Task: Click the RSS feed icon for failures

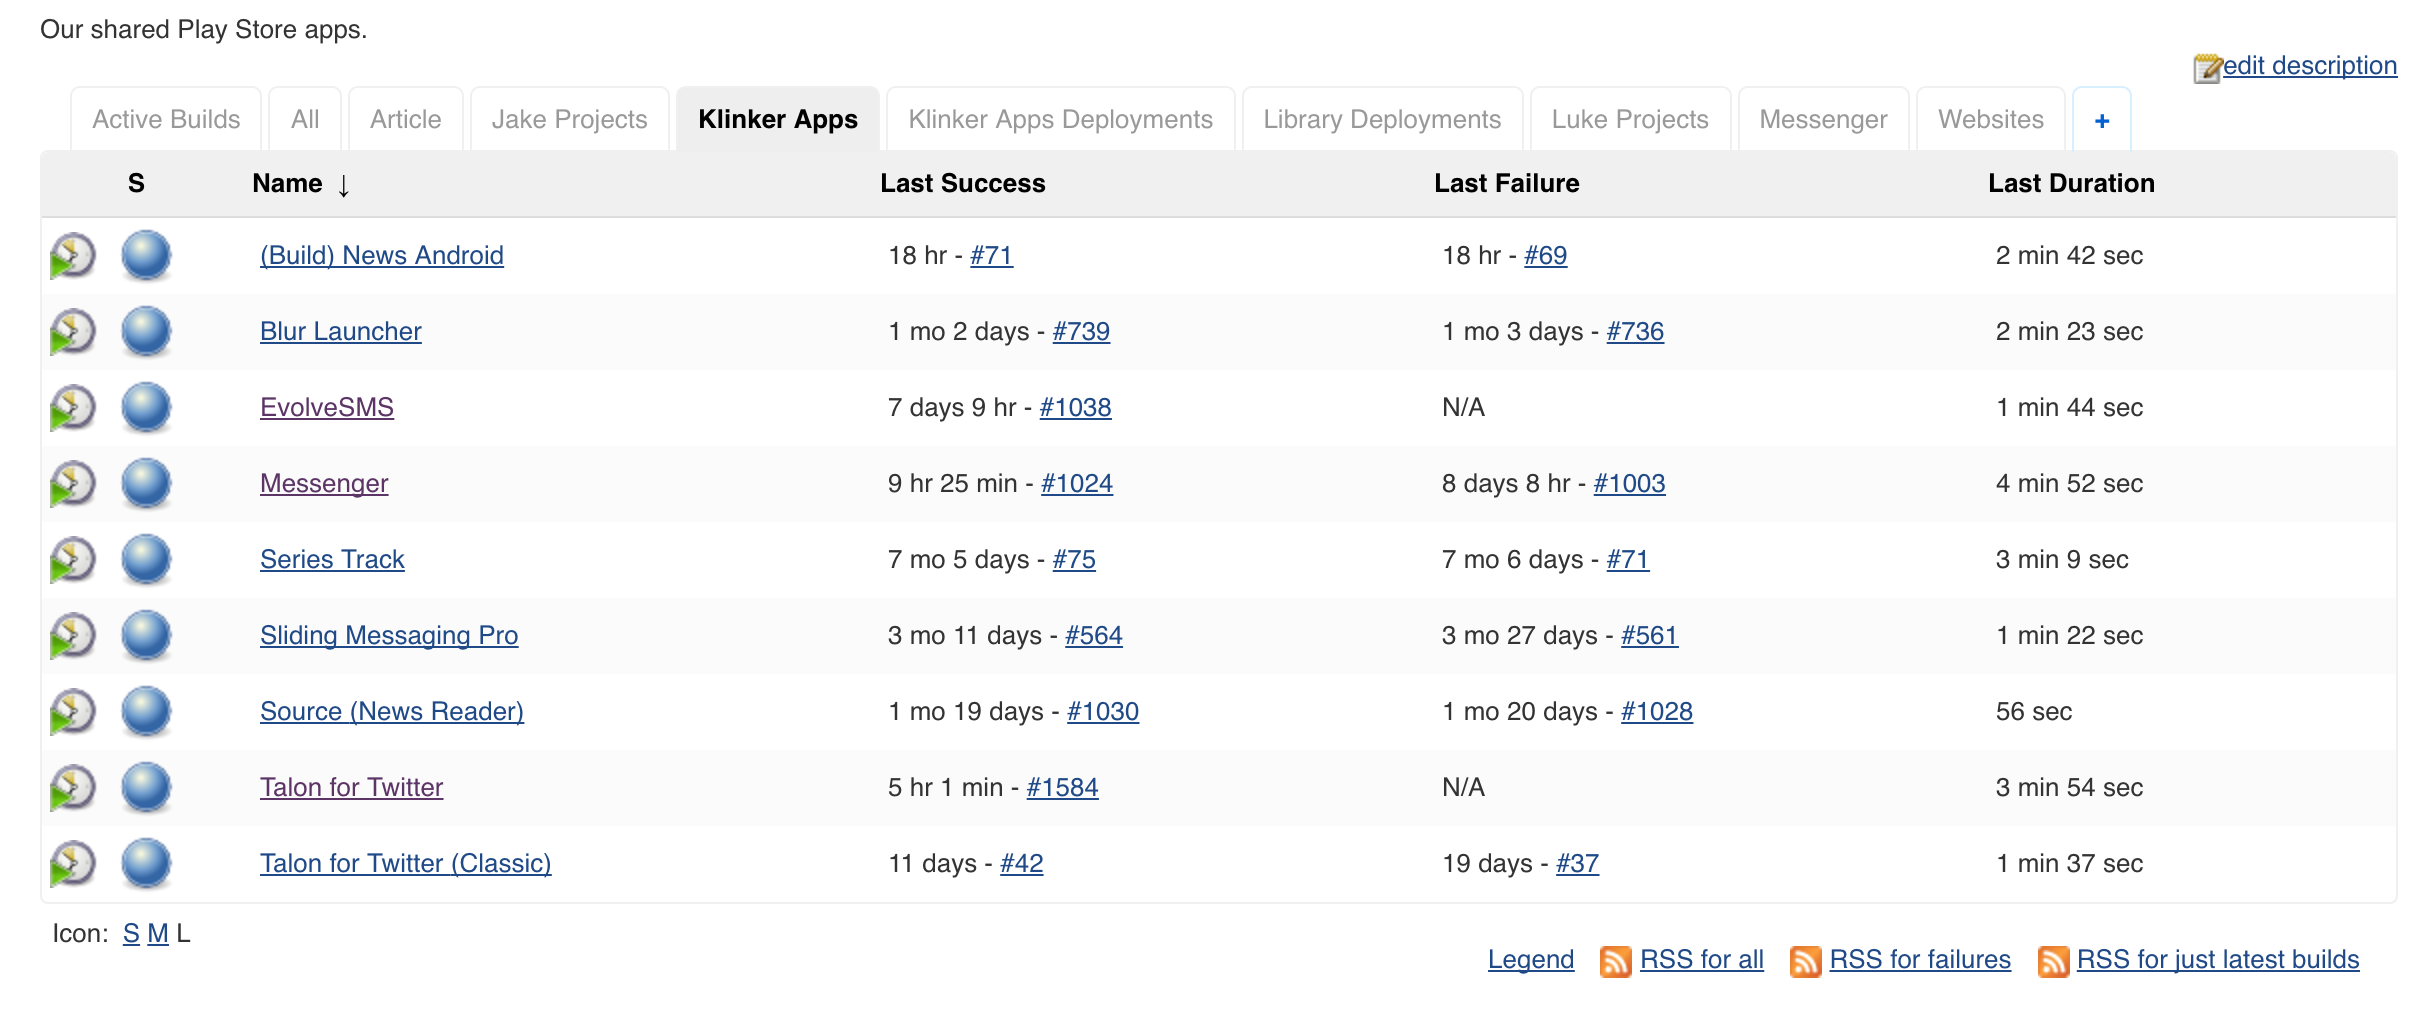Action: point(1805,961)
